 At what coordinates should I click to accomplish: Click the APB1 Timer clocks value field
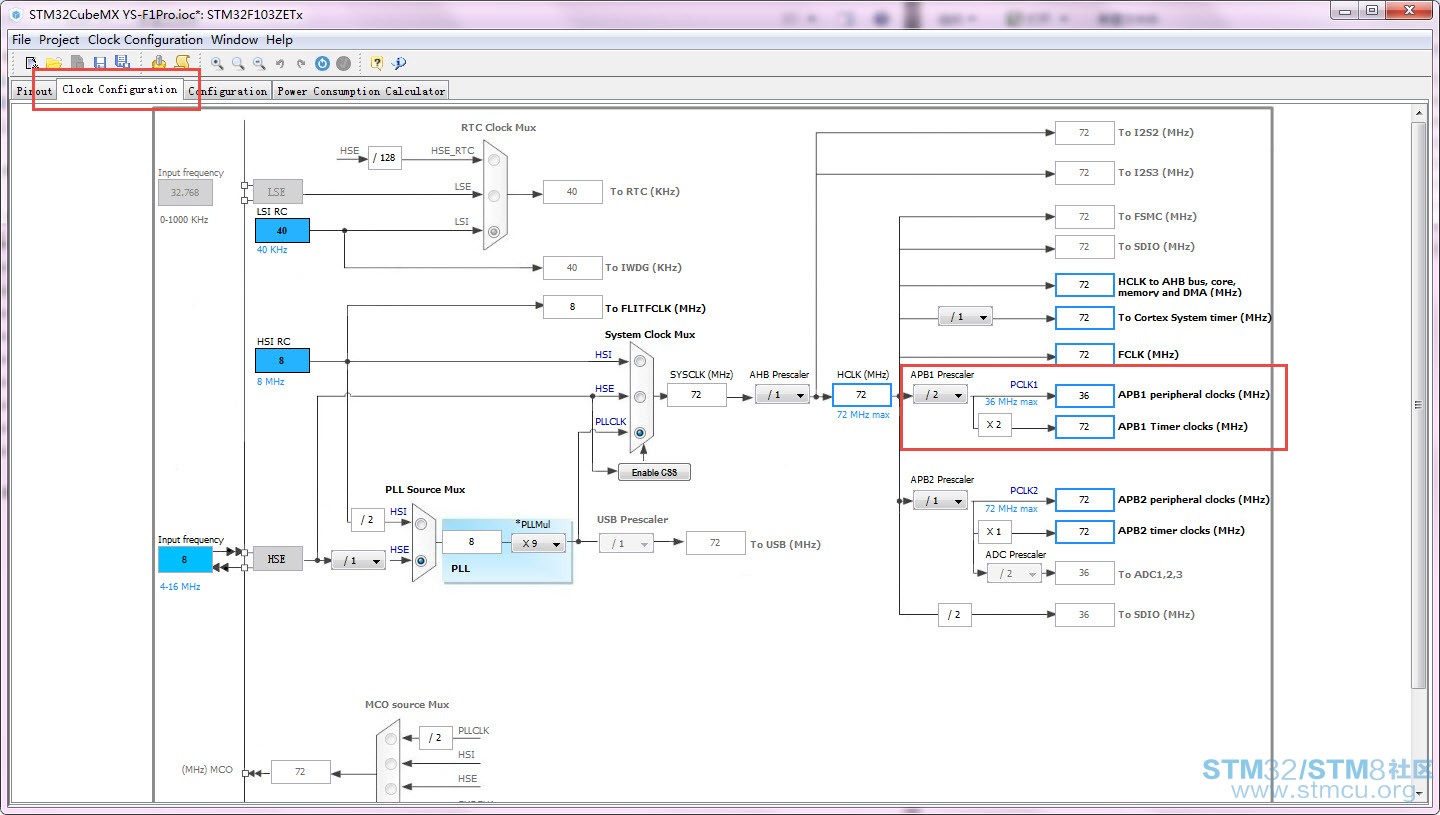tap(1084, 427)
